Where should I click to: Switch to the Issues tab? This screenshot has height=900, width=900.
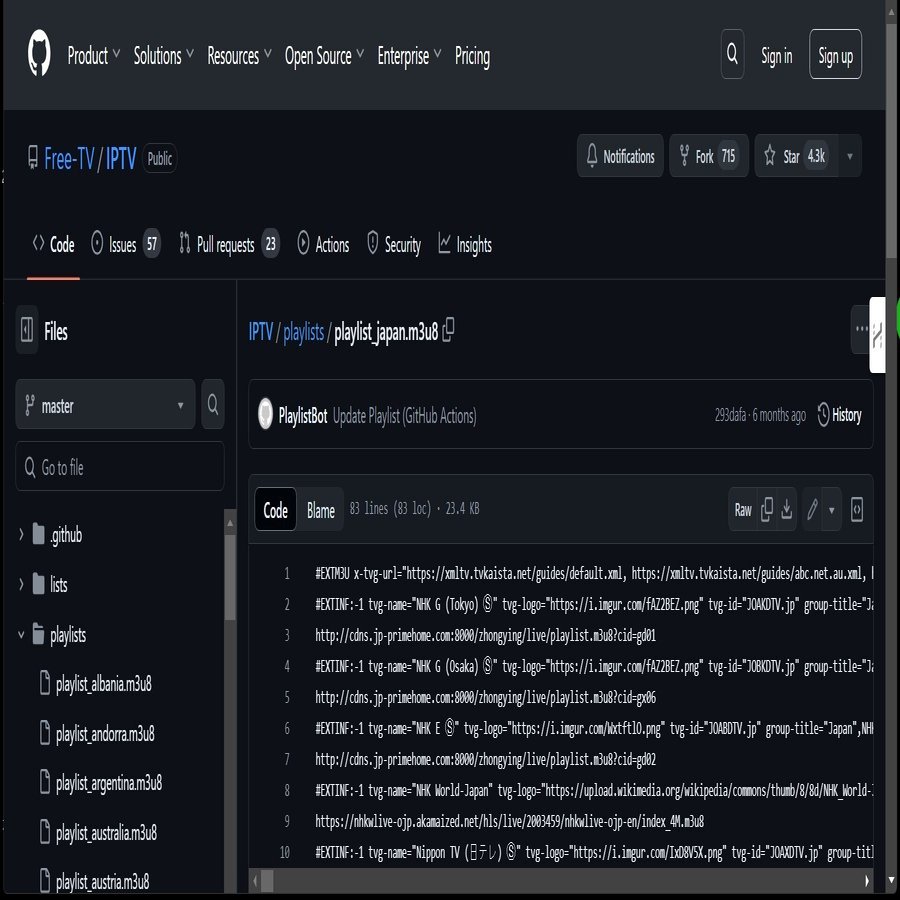coord(125,244)
